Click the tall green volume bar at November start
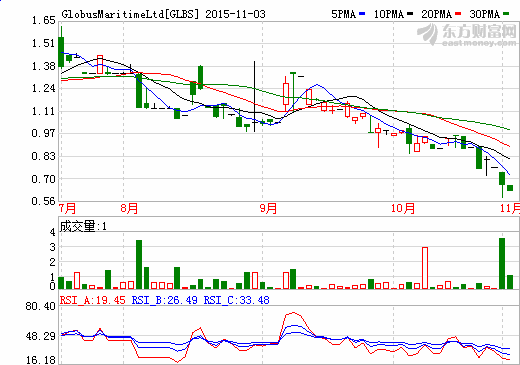 [502, 263]
